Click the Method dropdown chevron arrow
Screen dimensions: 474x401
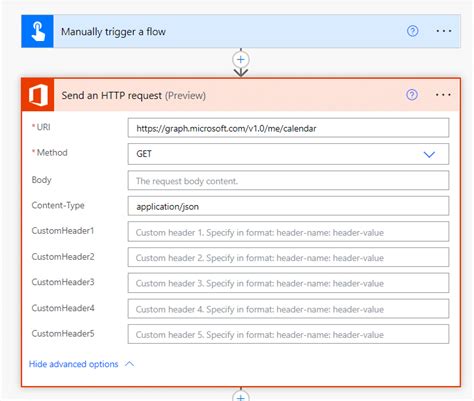pos(429,154)
